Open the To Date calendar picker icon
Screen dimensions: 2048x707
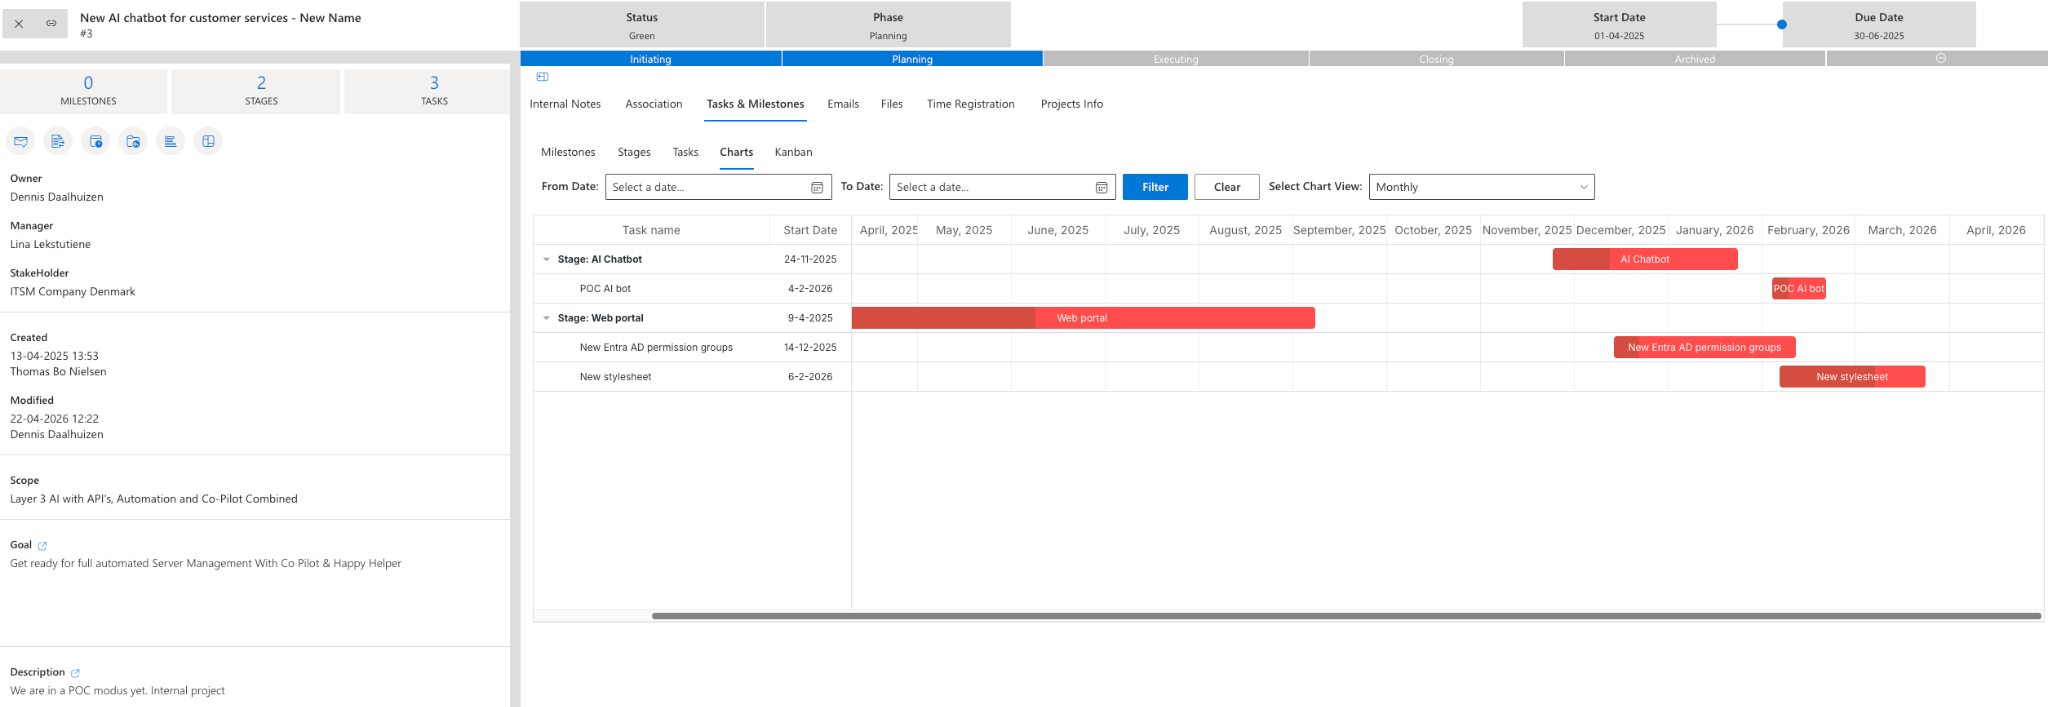pos(1101,187)
